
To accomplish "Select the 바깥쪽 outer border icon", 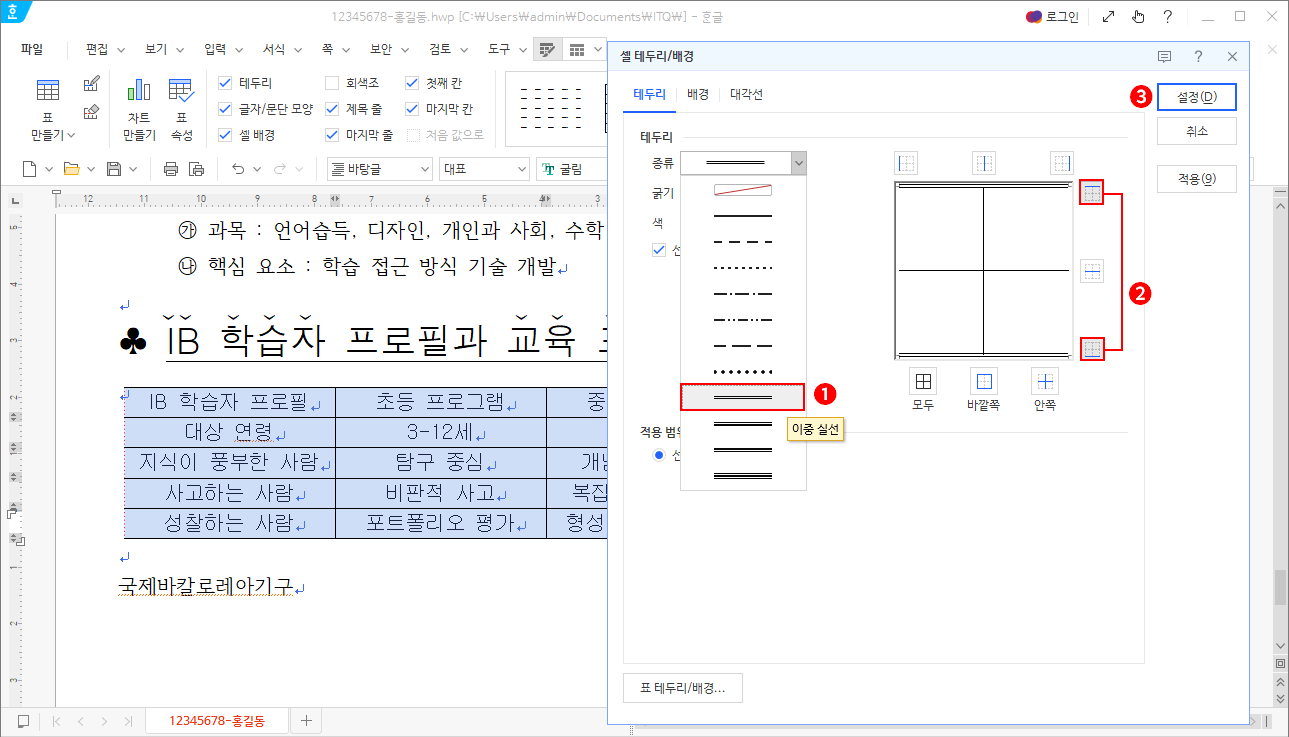I will (x=984, y=381).
